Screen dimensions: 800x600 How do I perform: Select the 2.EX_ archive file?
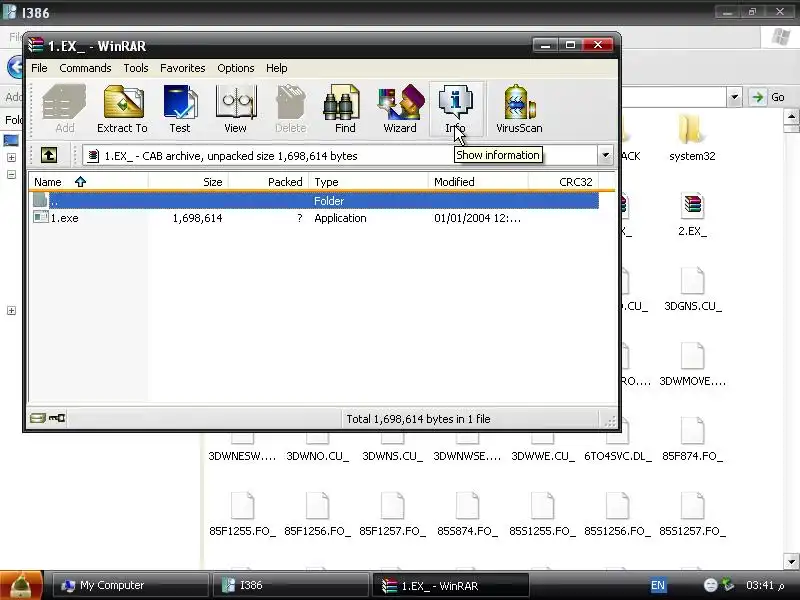click(x=692, y=214)
